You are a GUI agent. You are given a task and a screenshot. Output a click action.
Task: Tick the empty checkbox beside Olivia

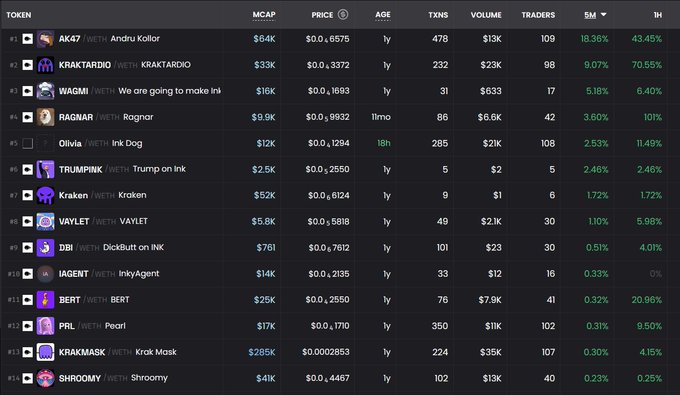pyautogui.click(x=27, y=143)
